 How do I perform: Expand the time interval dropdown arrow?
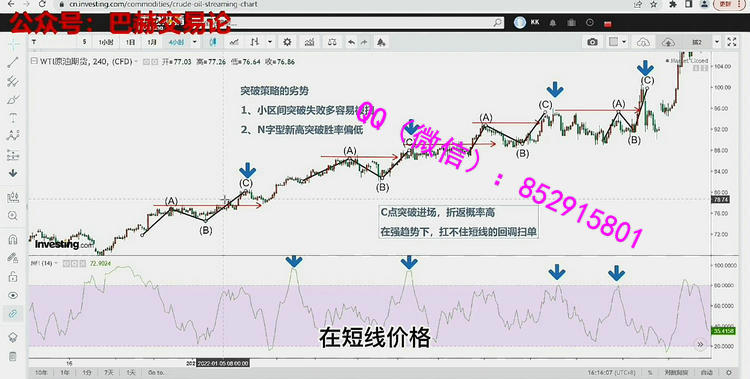tap(195, 42)
